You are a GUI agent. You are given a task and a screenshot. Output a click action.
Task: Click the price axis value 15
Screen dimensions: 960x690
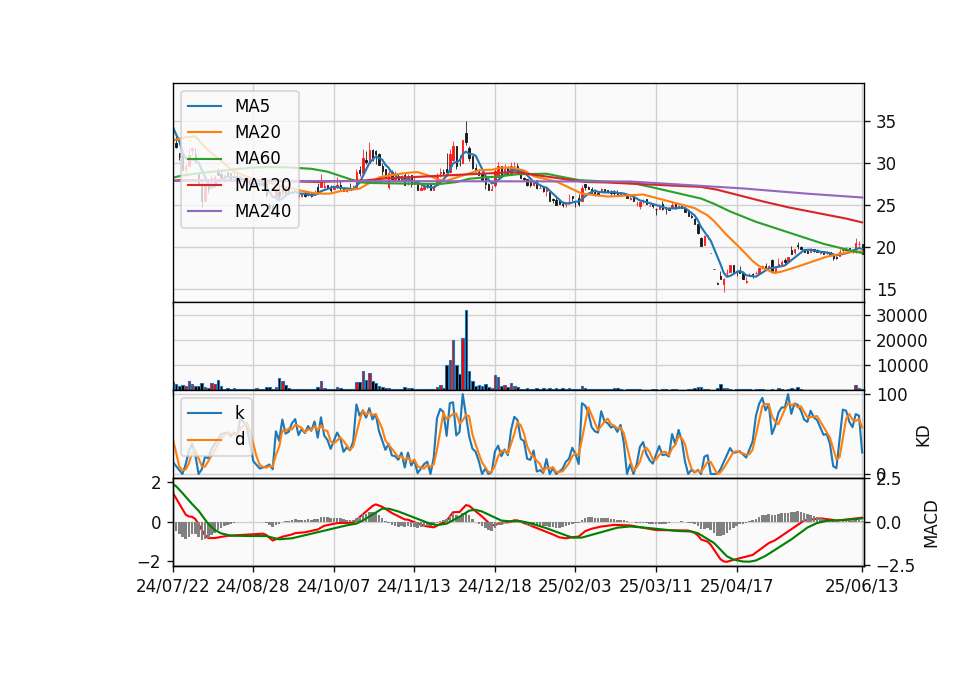[885, 290]
